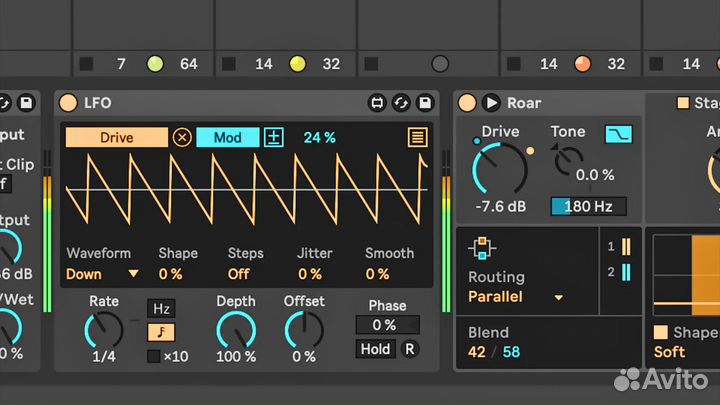Viewport: 720px width, 405px height.
Task: Click the Tone 0.0 % value
Action: click(595, 175)
